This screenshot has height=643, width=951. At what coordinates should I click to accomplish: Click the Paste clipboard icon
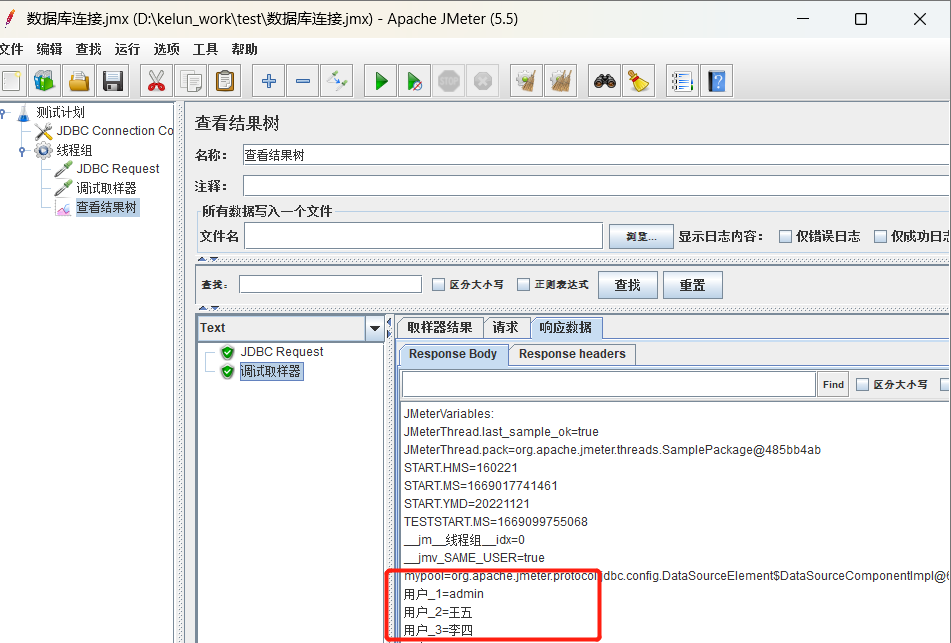pyautogui.click(x=225, y=81)
